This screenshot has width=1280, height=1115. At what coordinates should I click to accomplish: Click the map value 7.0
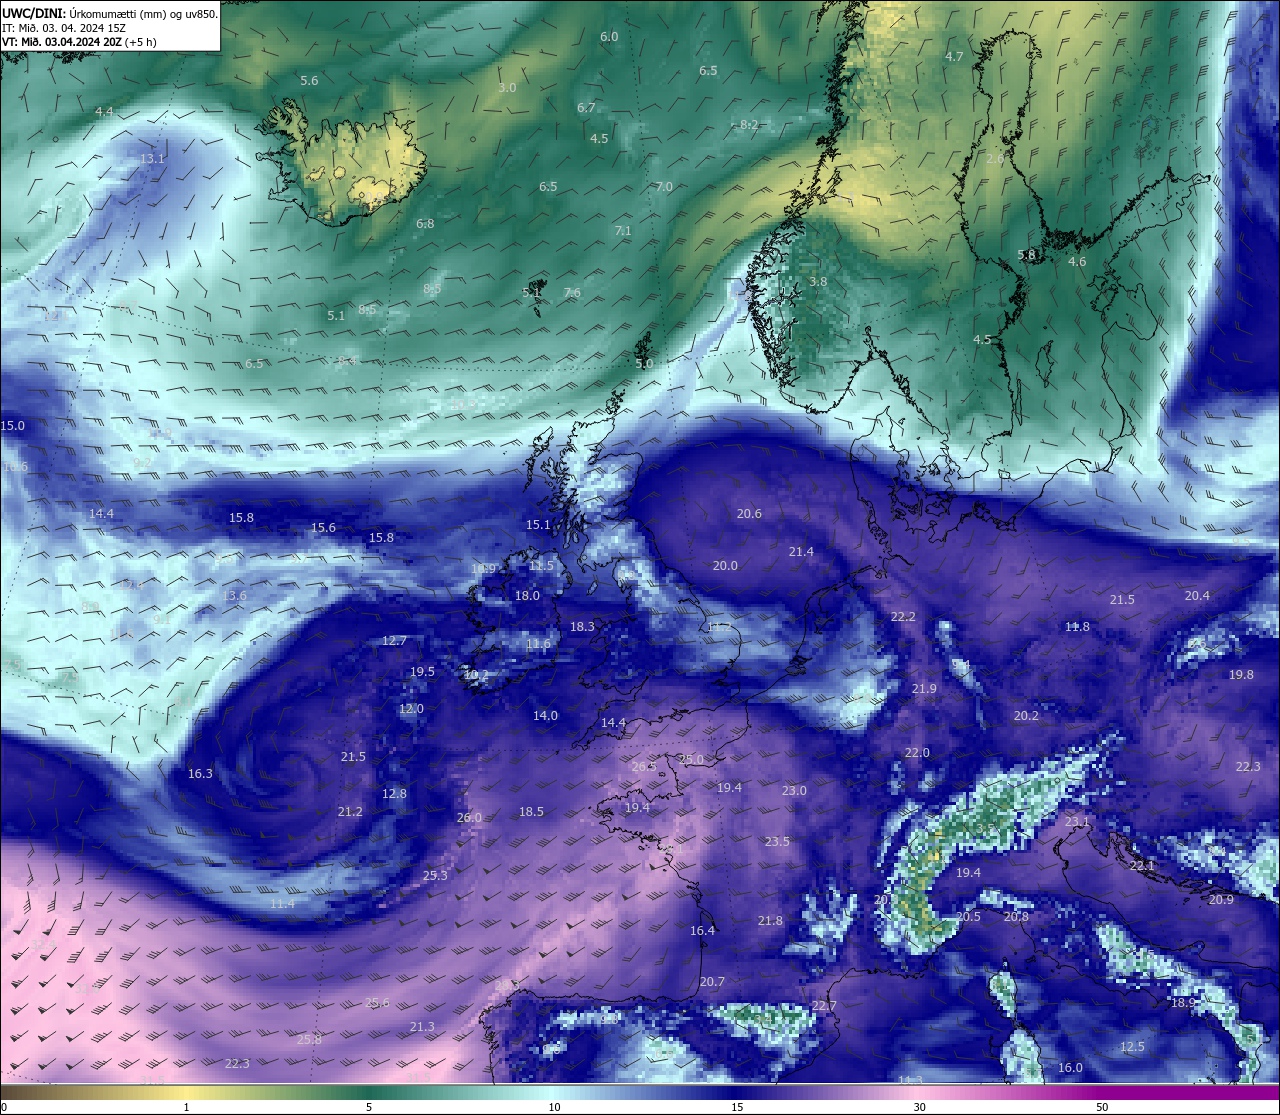[664, 186]
